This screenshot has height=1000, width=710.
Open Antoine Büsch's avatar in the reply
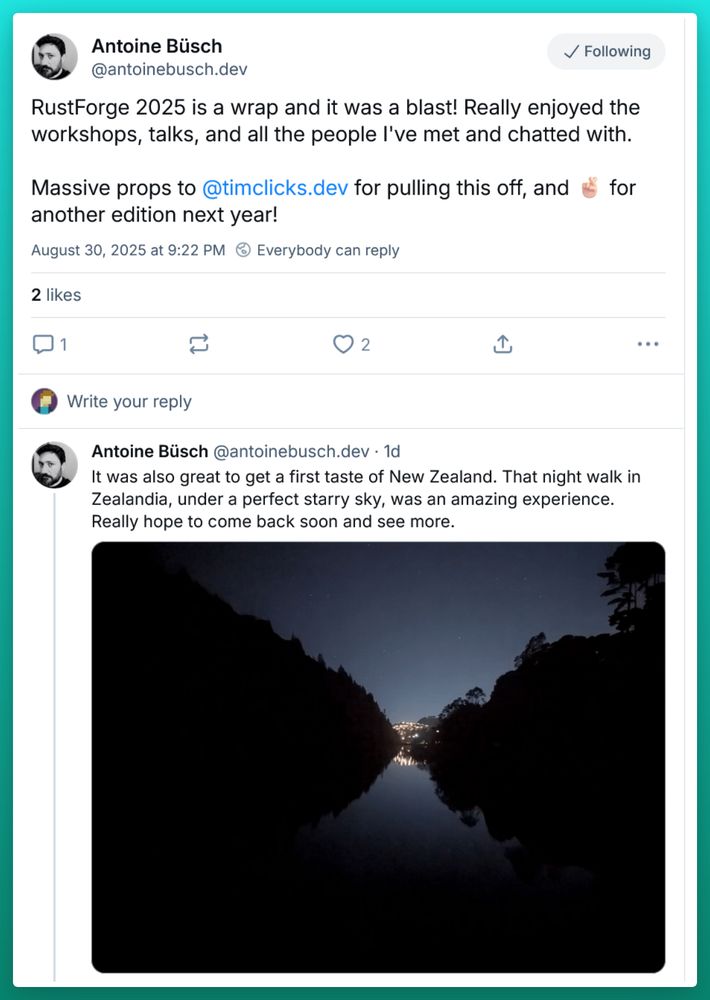click(54, 465)
